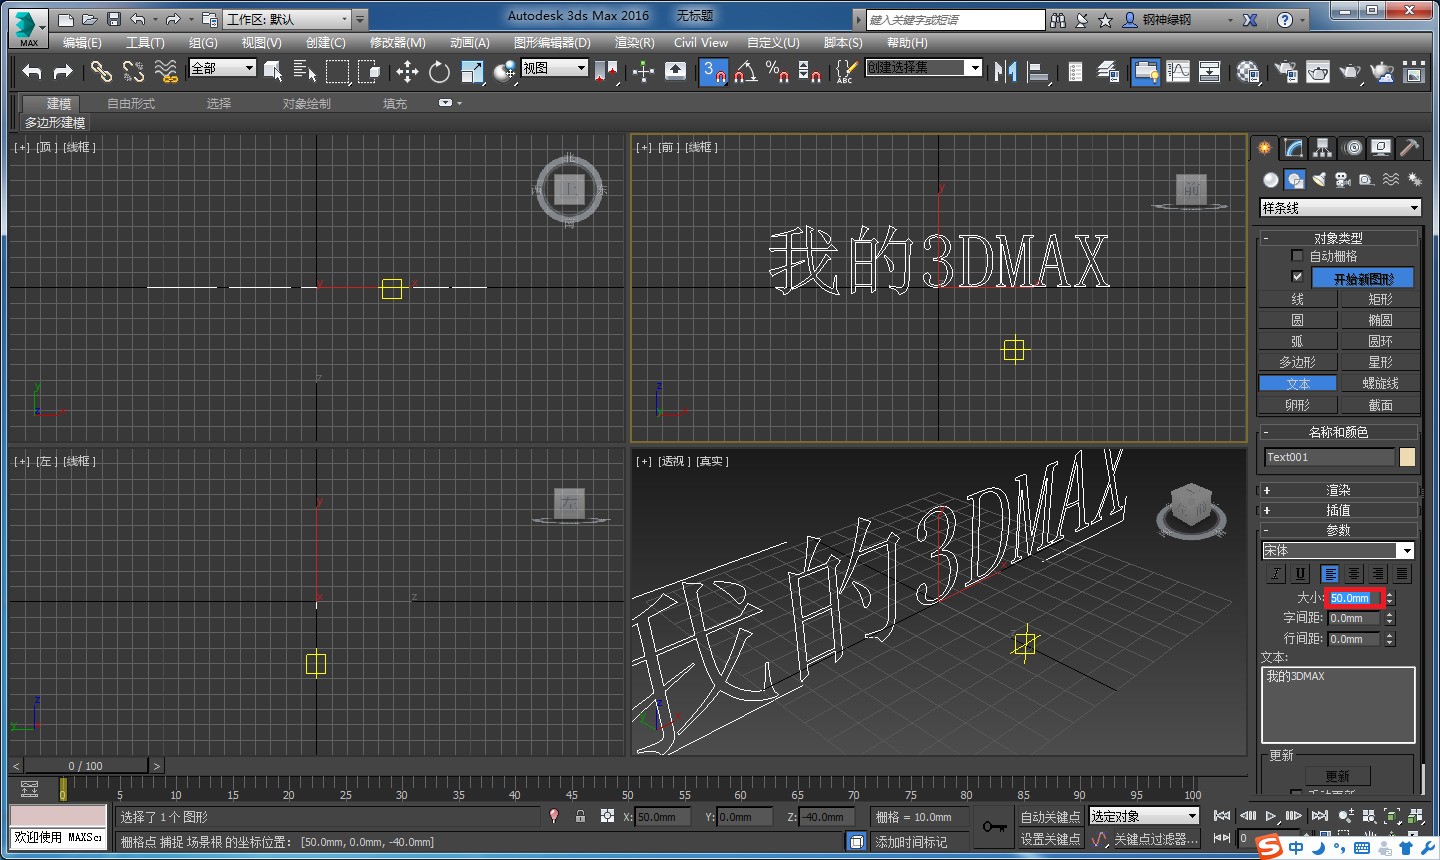This screenshot has width=1440, height=860.
Task: Enable the 自动栅格 checkbox
Action: pos(1297,255)
